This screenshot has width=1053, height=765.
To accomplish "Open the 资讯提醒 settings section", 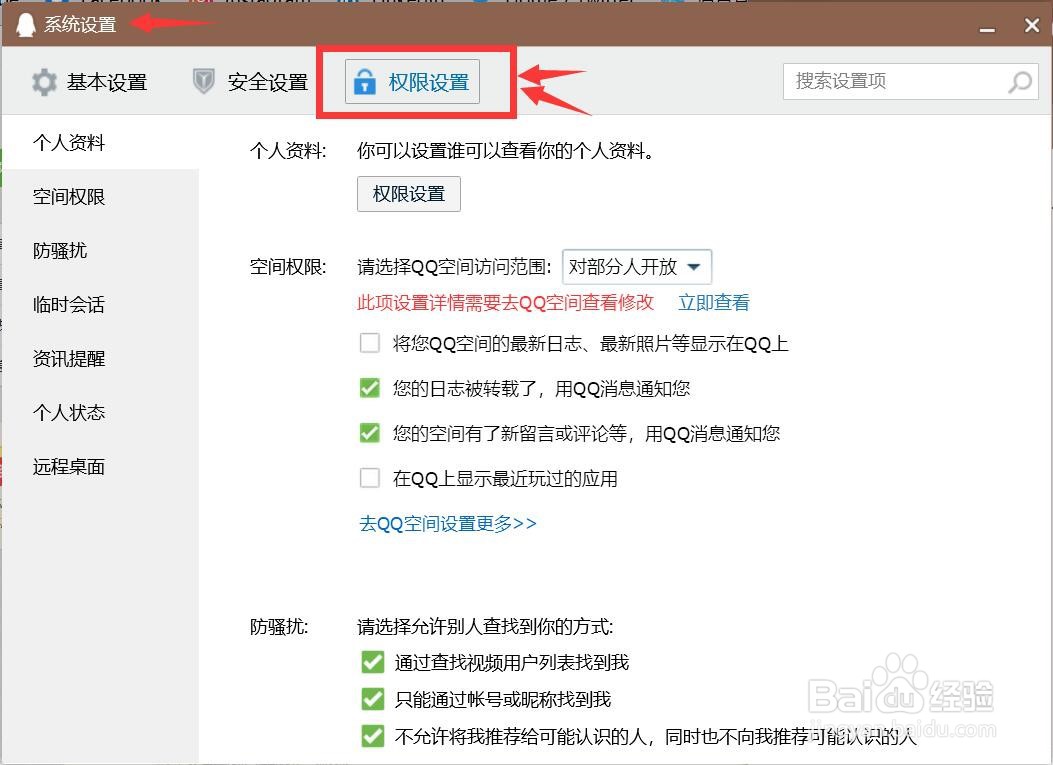I will click(68, 358).
